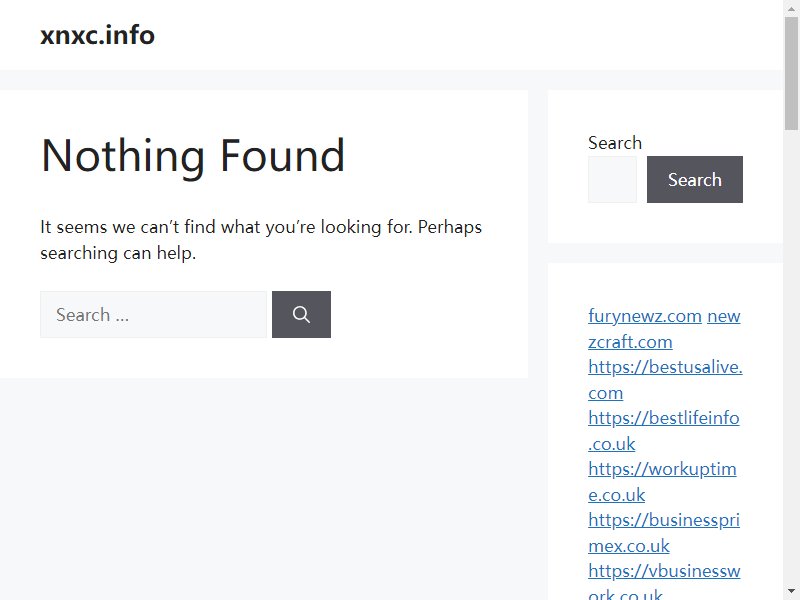Click the scrollbar down arrow

[791, 592]
